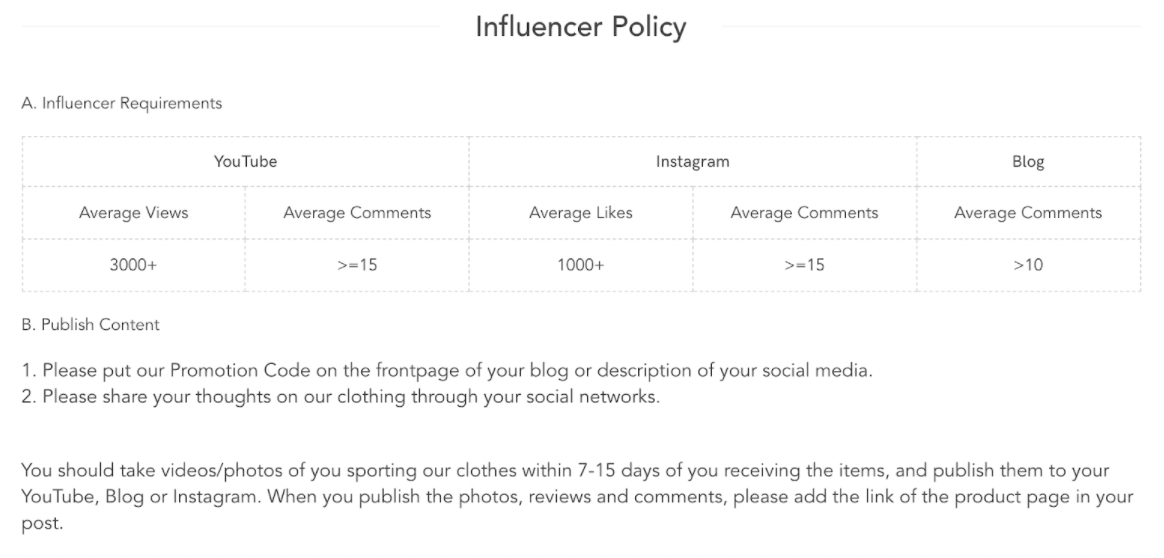Viewport: 1164px width, 558px height.
Task: Click the YouTube column header cell
Action: 245,161
